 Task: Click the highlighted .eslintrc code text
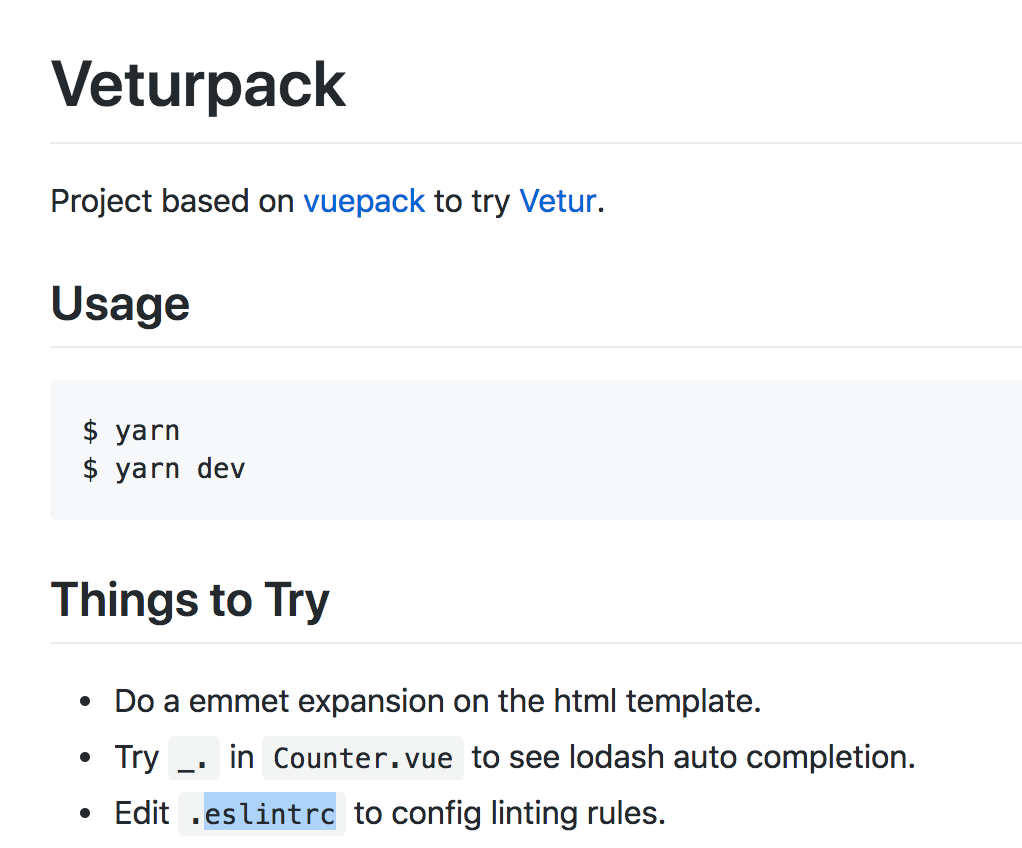pyautogui.click(x=269, y=814)
